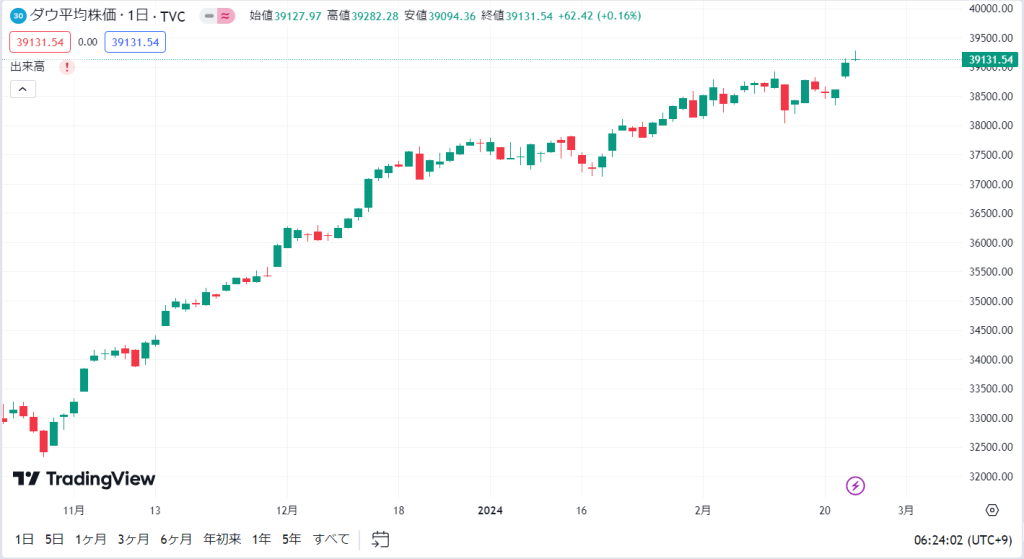This screenshot has width=1024, height=559.
Task: Switch range to 年初来
Action: tap(222, 539)
